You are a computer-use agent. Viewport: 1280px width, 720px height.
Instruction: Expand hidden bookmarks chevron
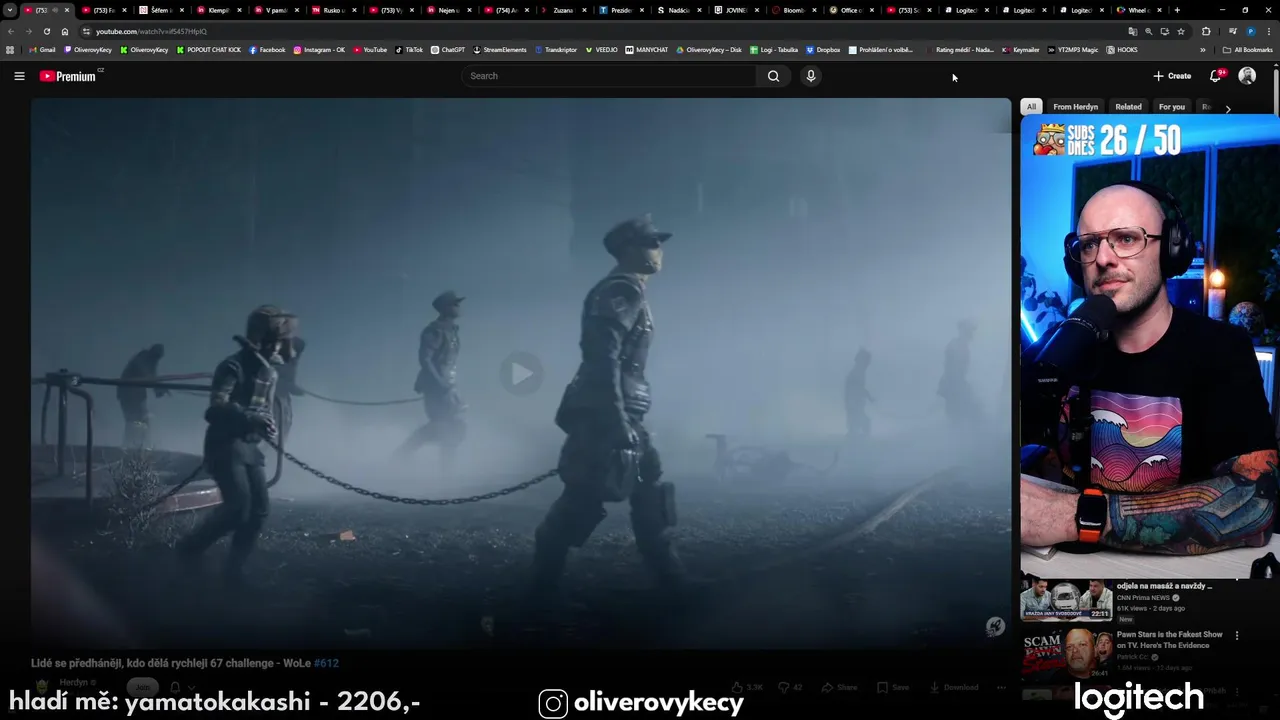1203,50
